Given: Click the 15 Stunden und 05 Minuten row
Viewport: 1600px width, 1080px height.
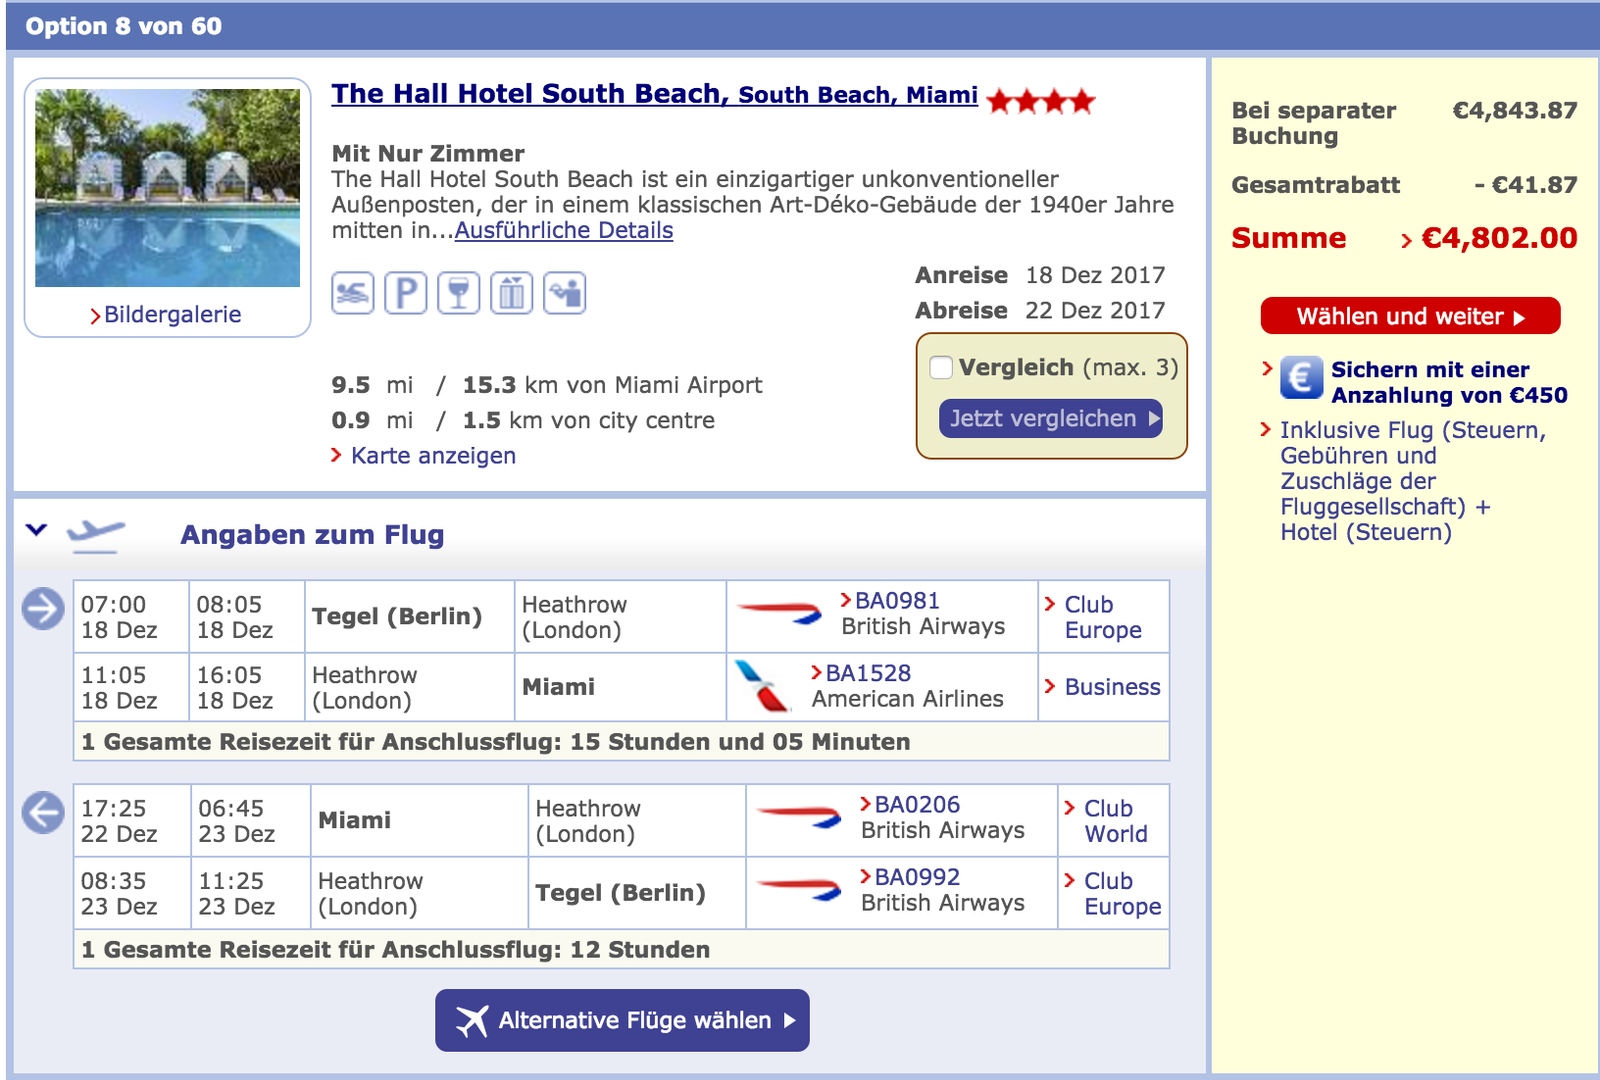Looking at the screenshot, I should coord(621,742).
